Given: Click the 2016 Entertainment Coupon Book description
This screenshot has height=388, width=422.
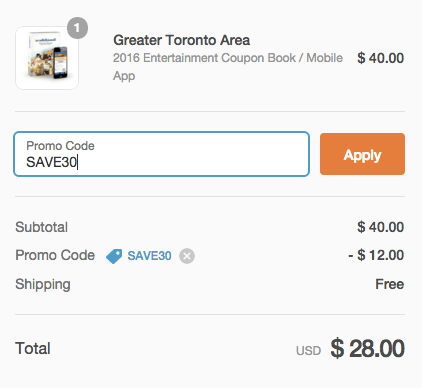Looking at the screenshot, I should (228, 67).
